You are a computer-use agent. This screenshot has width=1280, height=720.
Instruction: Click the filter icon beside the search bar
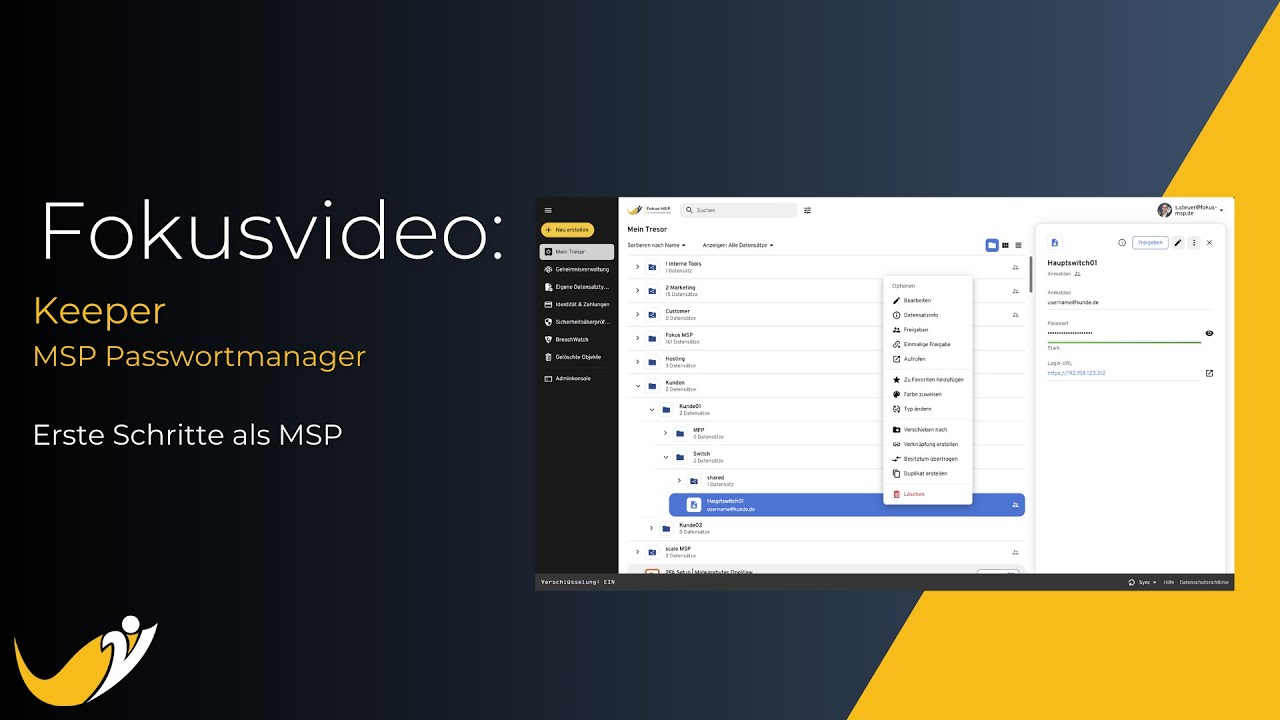[807, 210]
